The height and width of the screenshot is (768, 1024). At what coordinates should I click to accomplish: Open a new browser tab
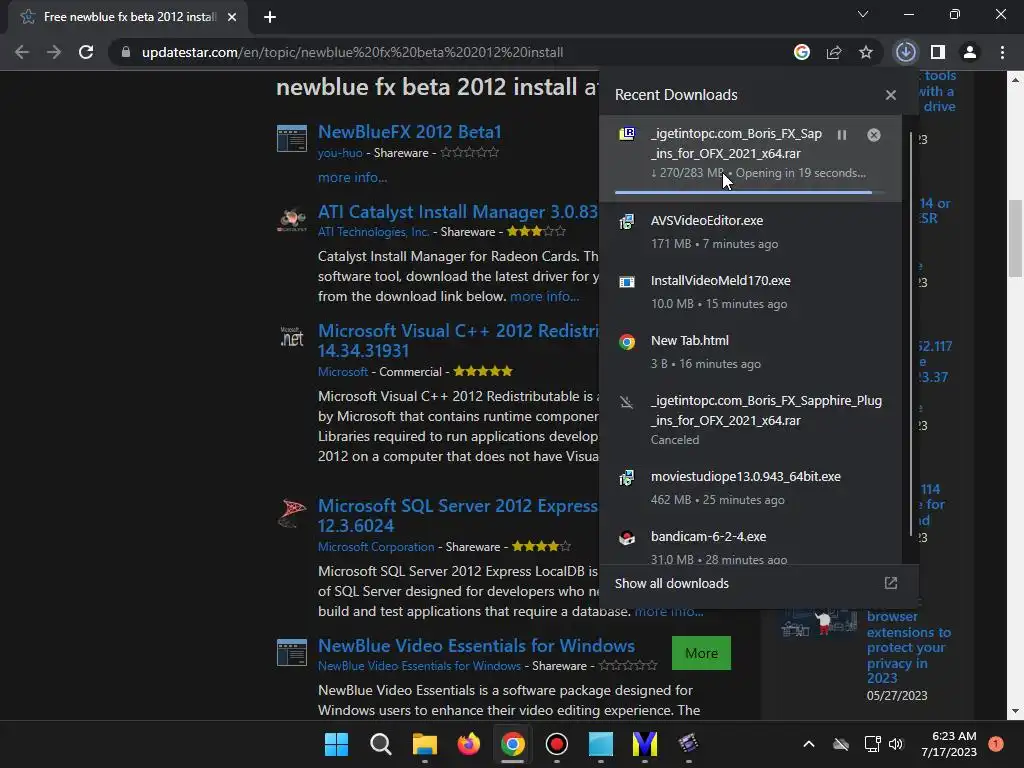tap(270, 17)
